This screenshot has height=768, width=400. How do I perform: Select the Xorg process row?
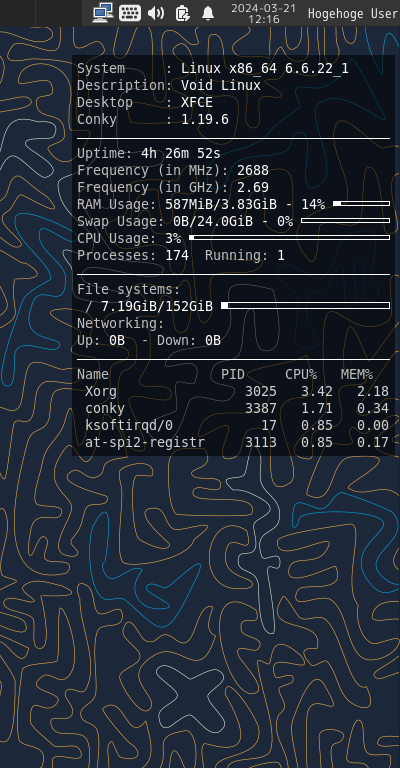pos(233,391)
